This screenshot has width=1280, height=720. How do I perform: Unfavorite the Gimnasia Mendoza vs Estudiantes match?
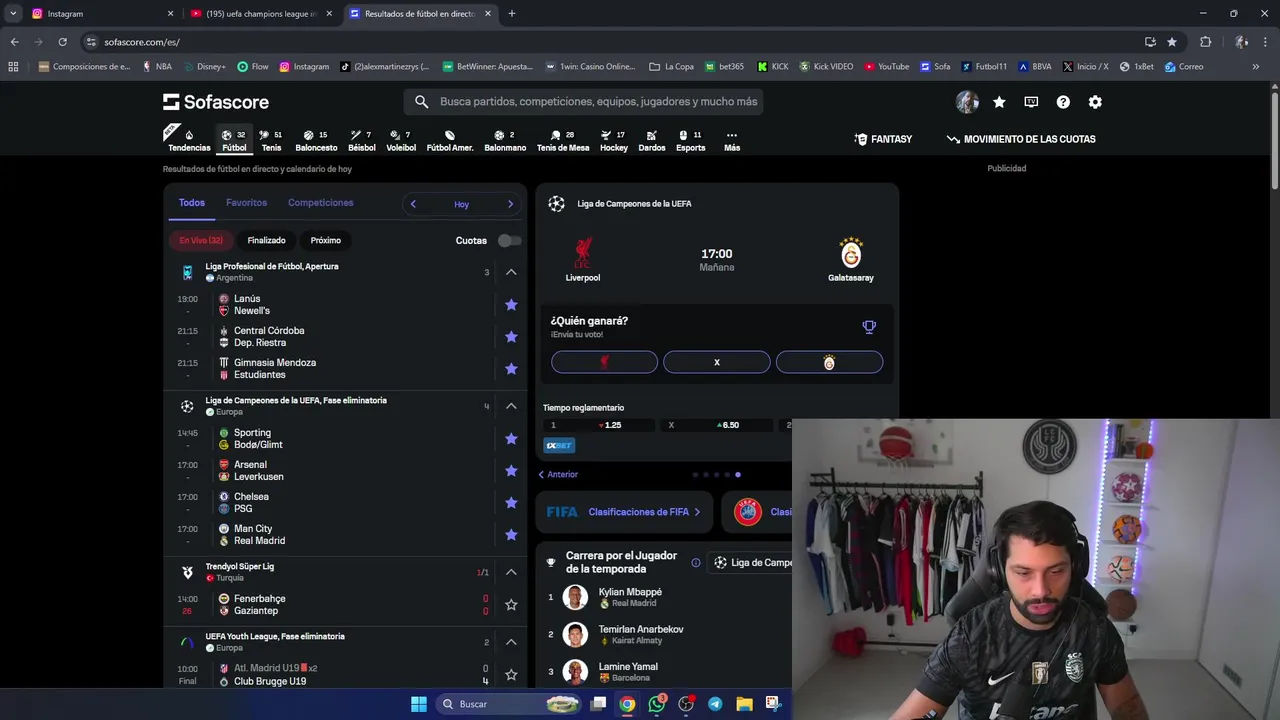[x=511, y=369]
